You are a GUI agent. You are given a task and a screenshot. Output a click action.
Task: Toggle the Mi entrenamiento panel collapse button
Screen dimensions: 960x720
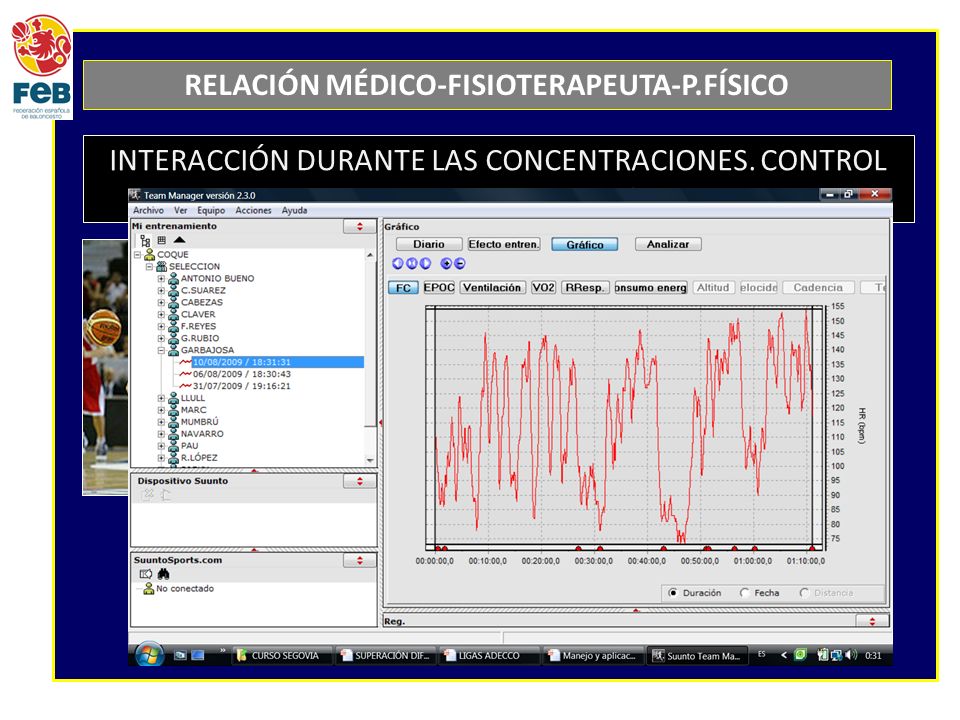coord(360,227)
